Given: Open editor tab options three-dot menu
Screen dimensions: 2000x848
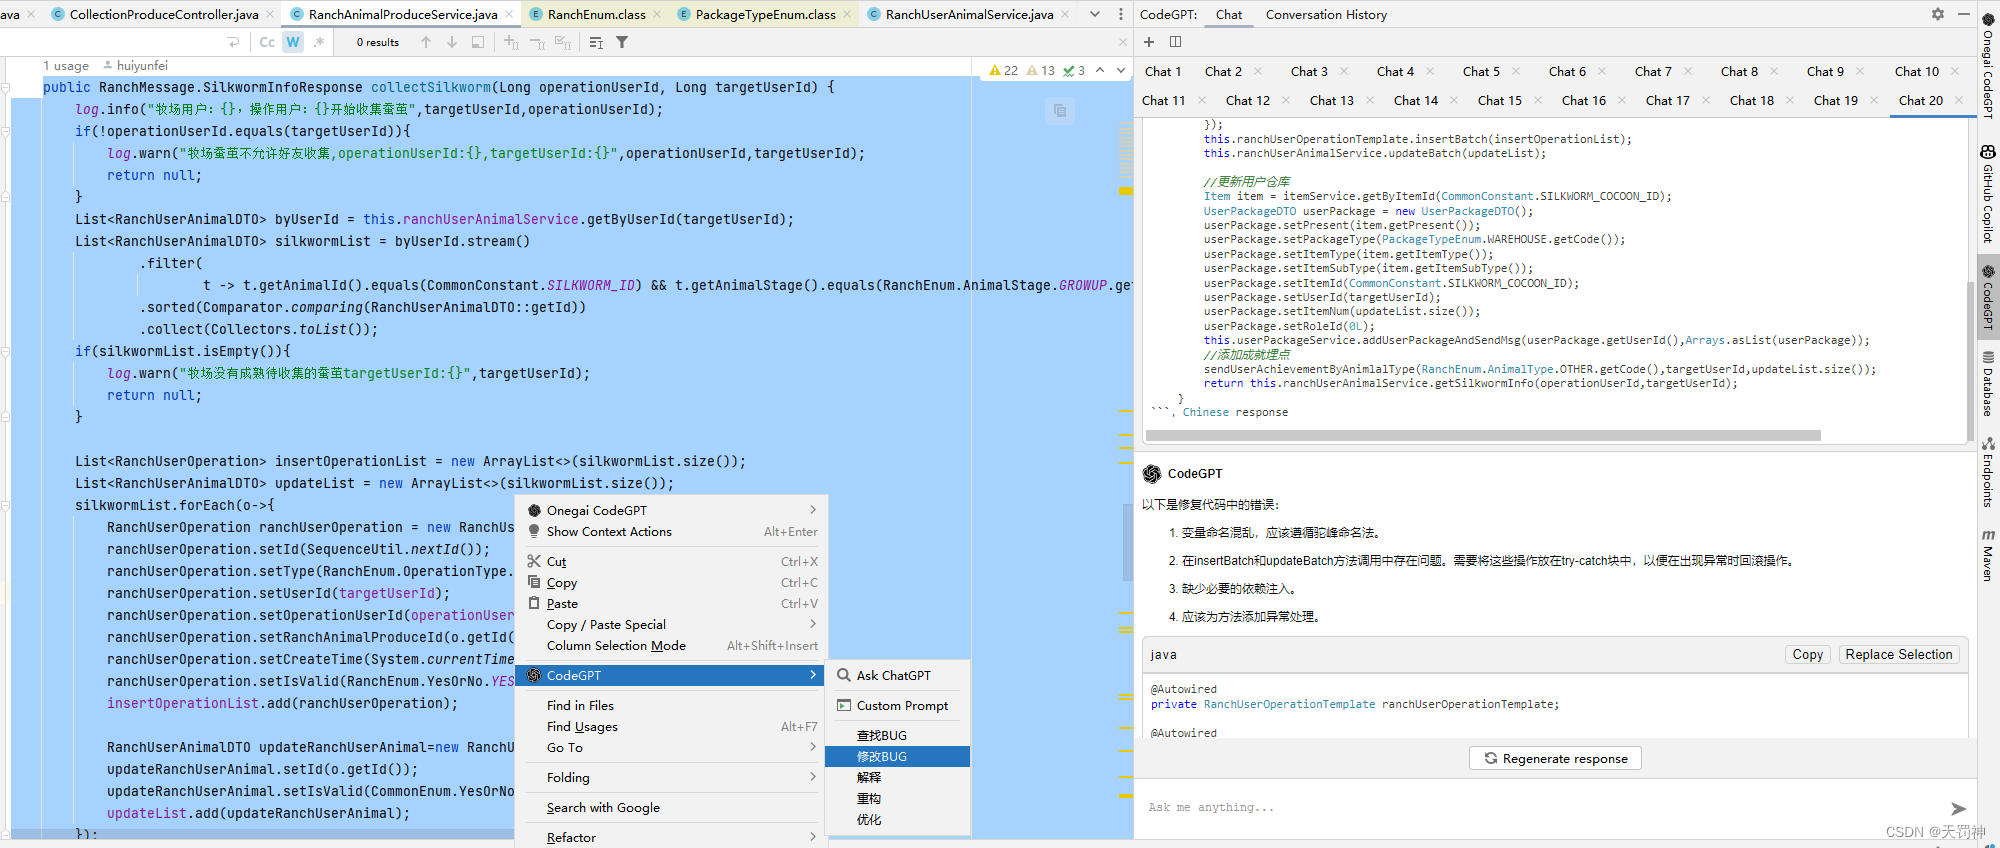Looking at the screenshot, I should [x=1120, y=14].
